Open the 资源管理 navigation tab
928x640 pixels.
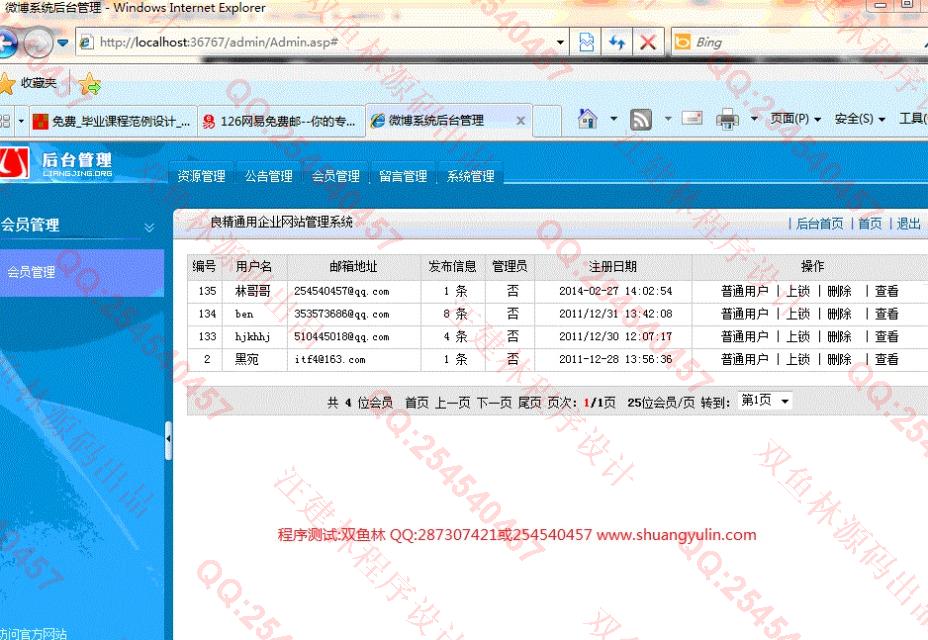(x=201, y=176)
